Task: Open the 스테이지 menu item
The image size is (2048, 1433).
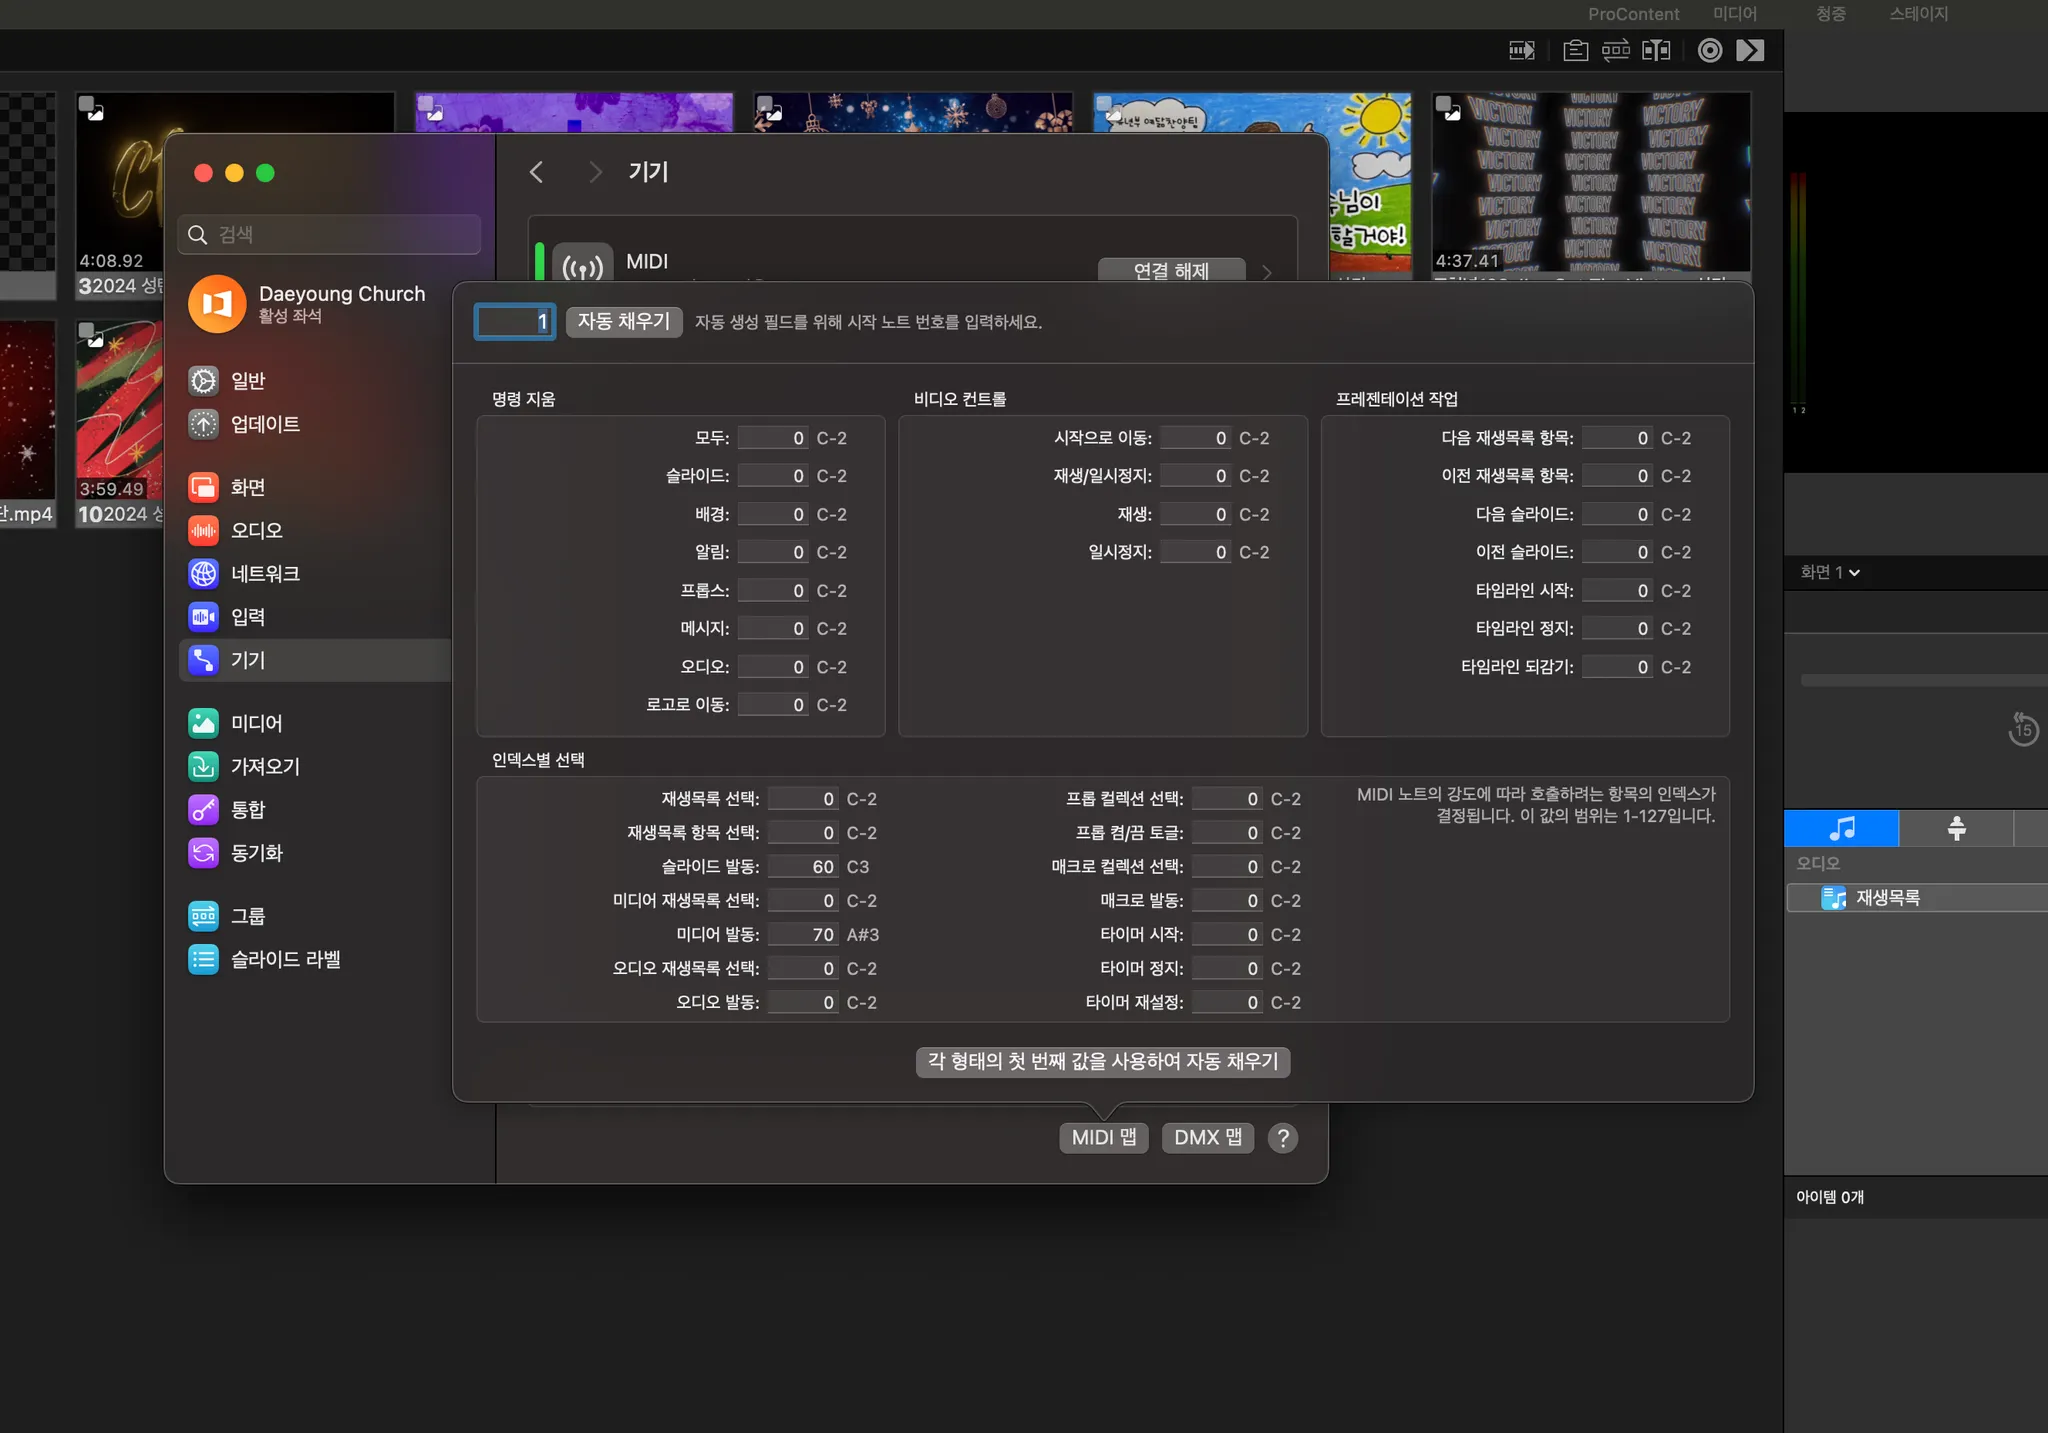Action: click(1917, 13)
